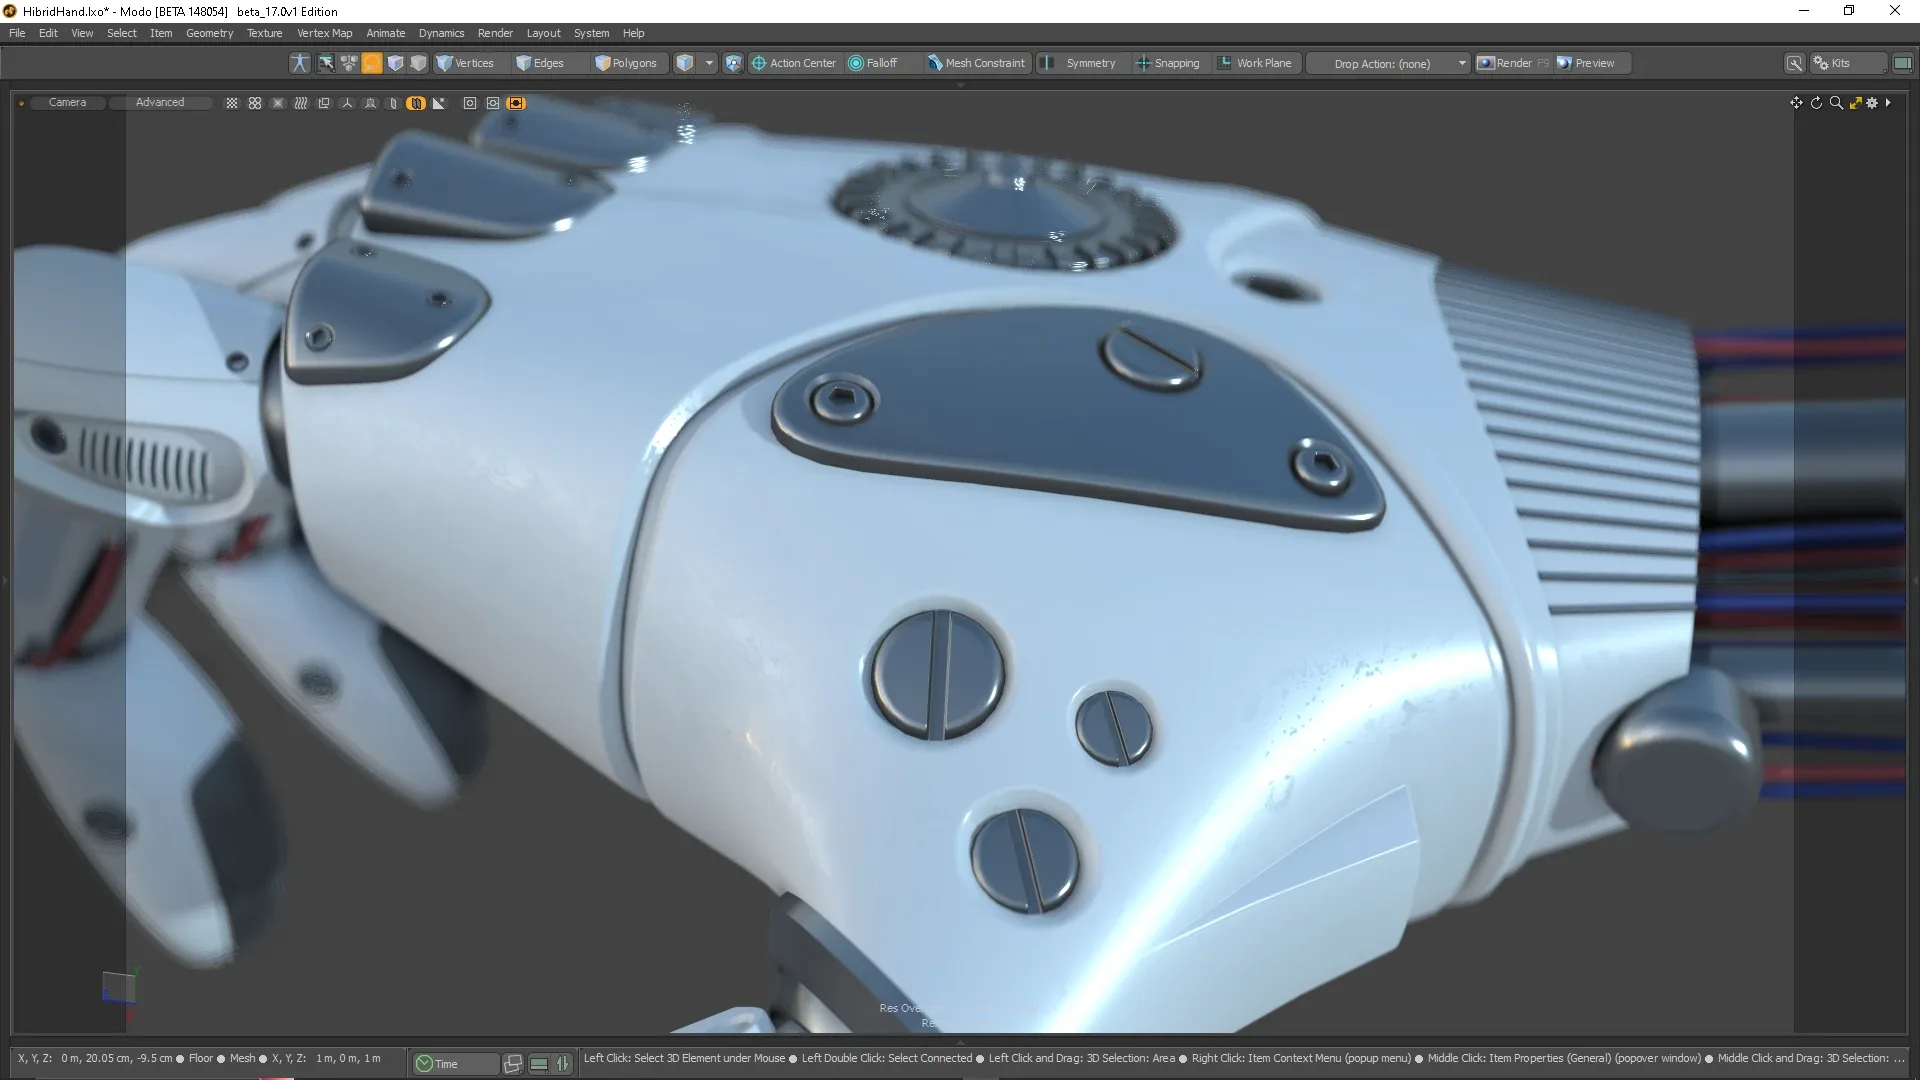
Task: Click the viewport zoom magnifier icon
Action: click(x=1836, y=103)
